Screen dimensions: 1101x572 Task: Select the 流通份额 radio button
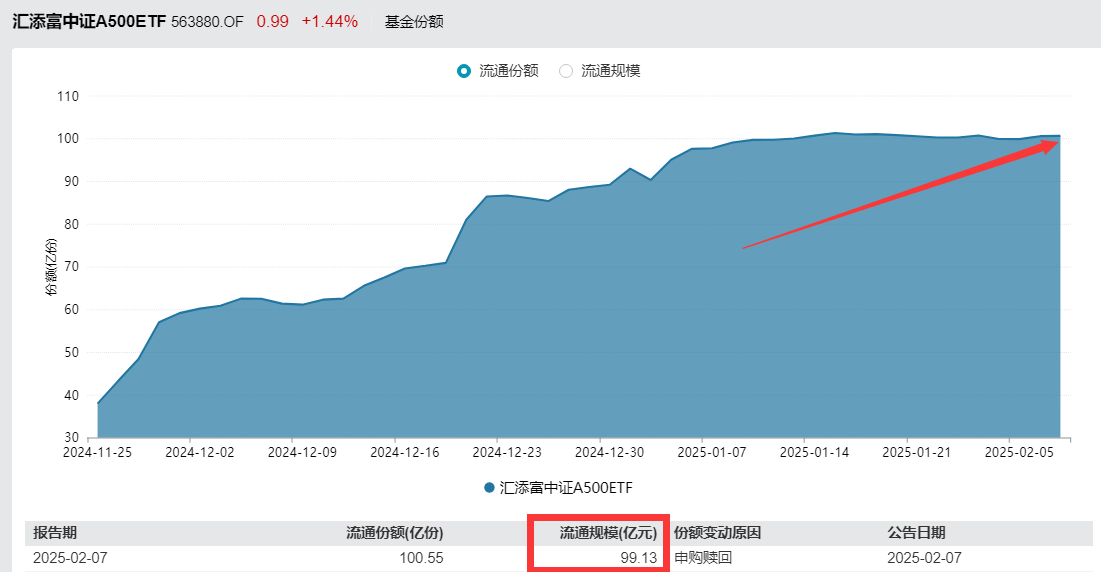463,71
